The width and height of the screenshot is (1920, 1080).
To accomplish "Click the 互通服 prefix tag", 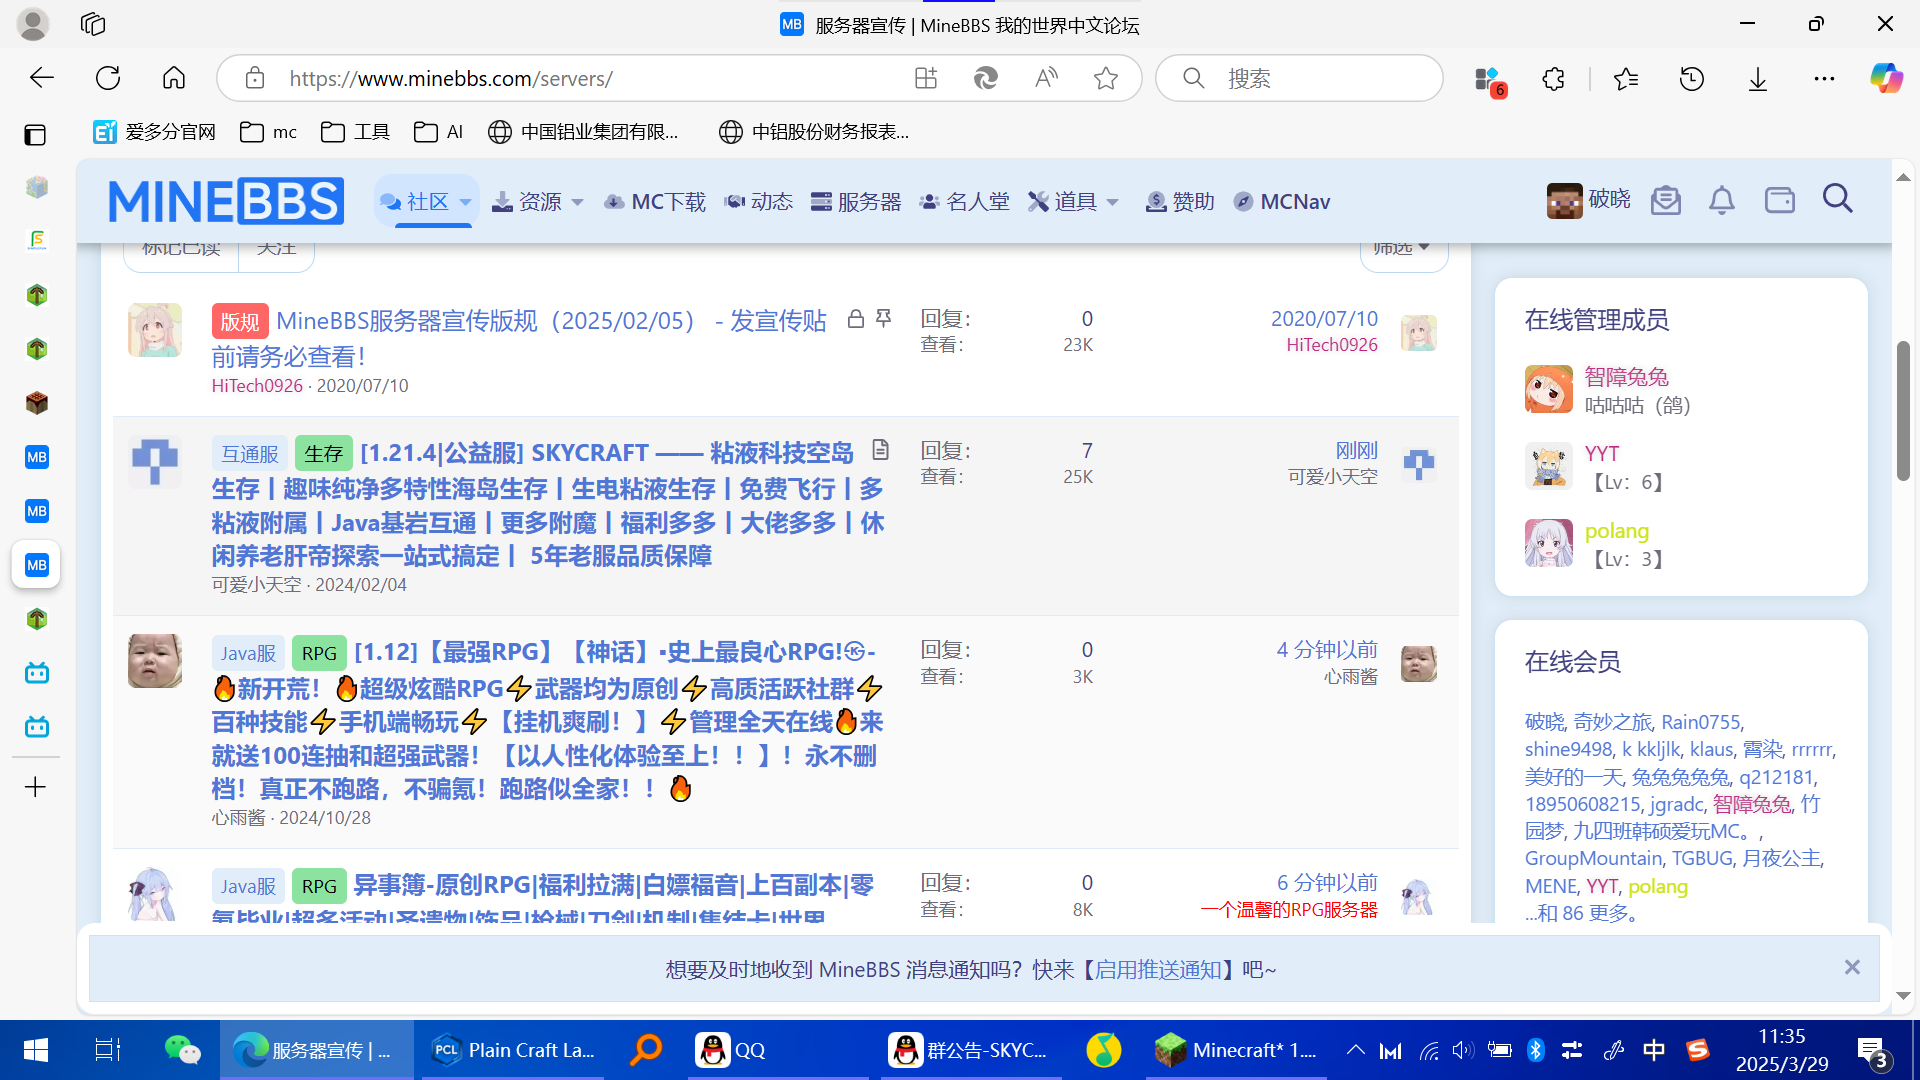I will [x=250, y=453].
